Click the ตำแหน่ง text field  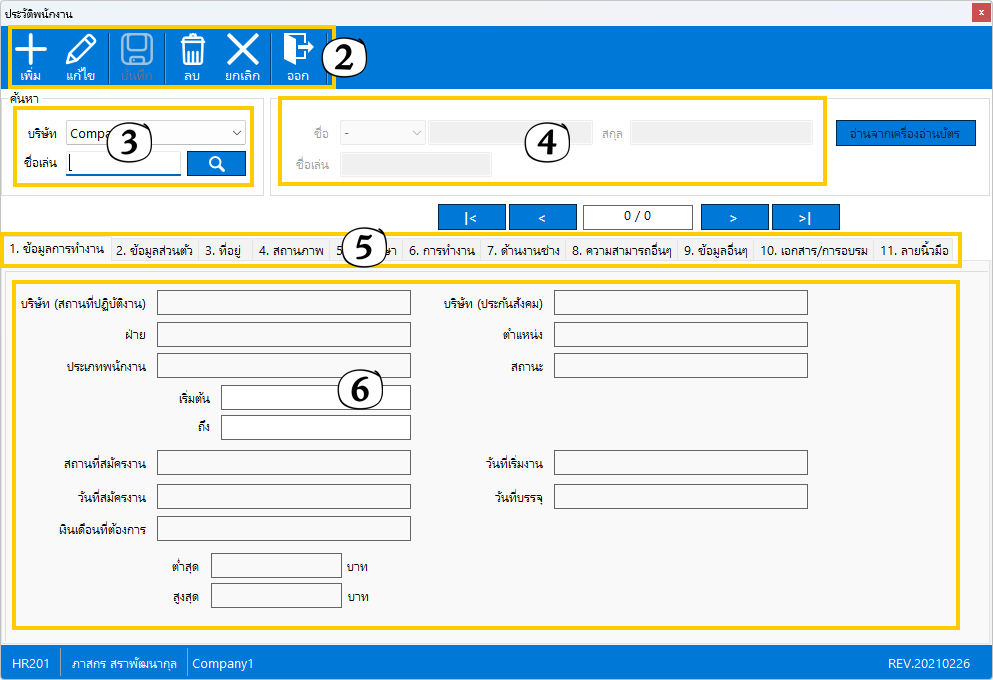point(680,335)
